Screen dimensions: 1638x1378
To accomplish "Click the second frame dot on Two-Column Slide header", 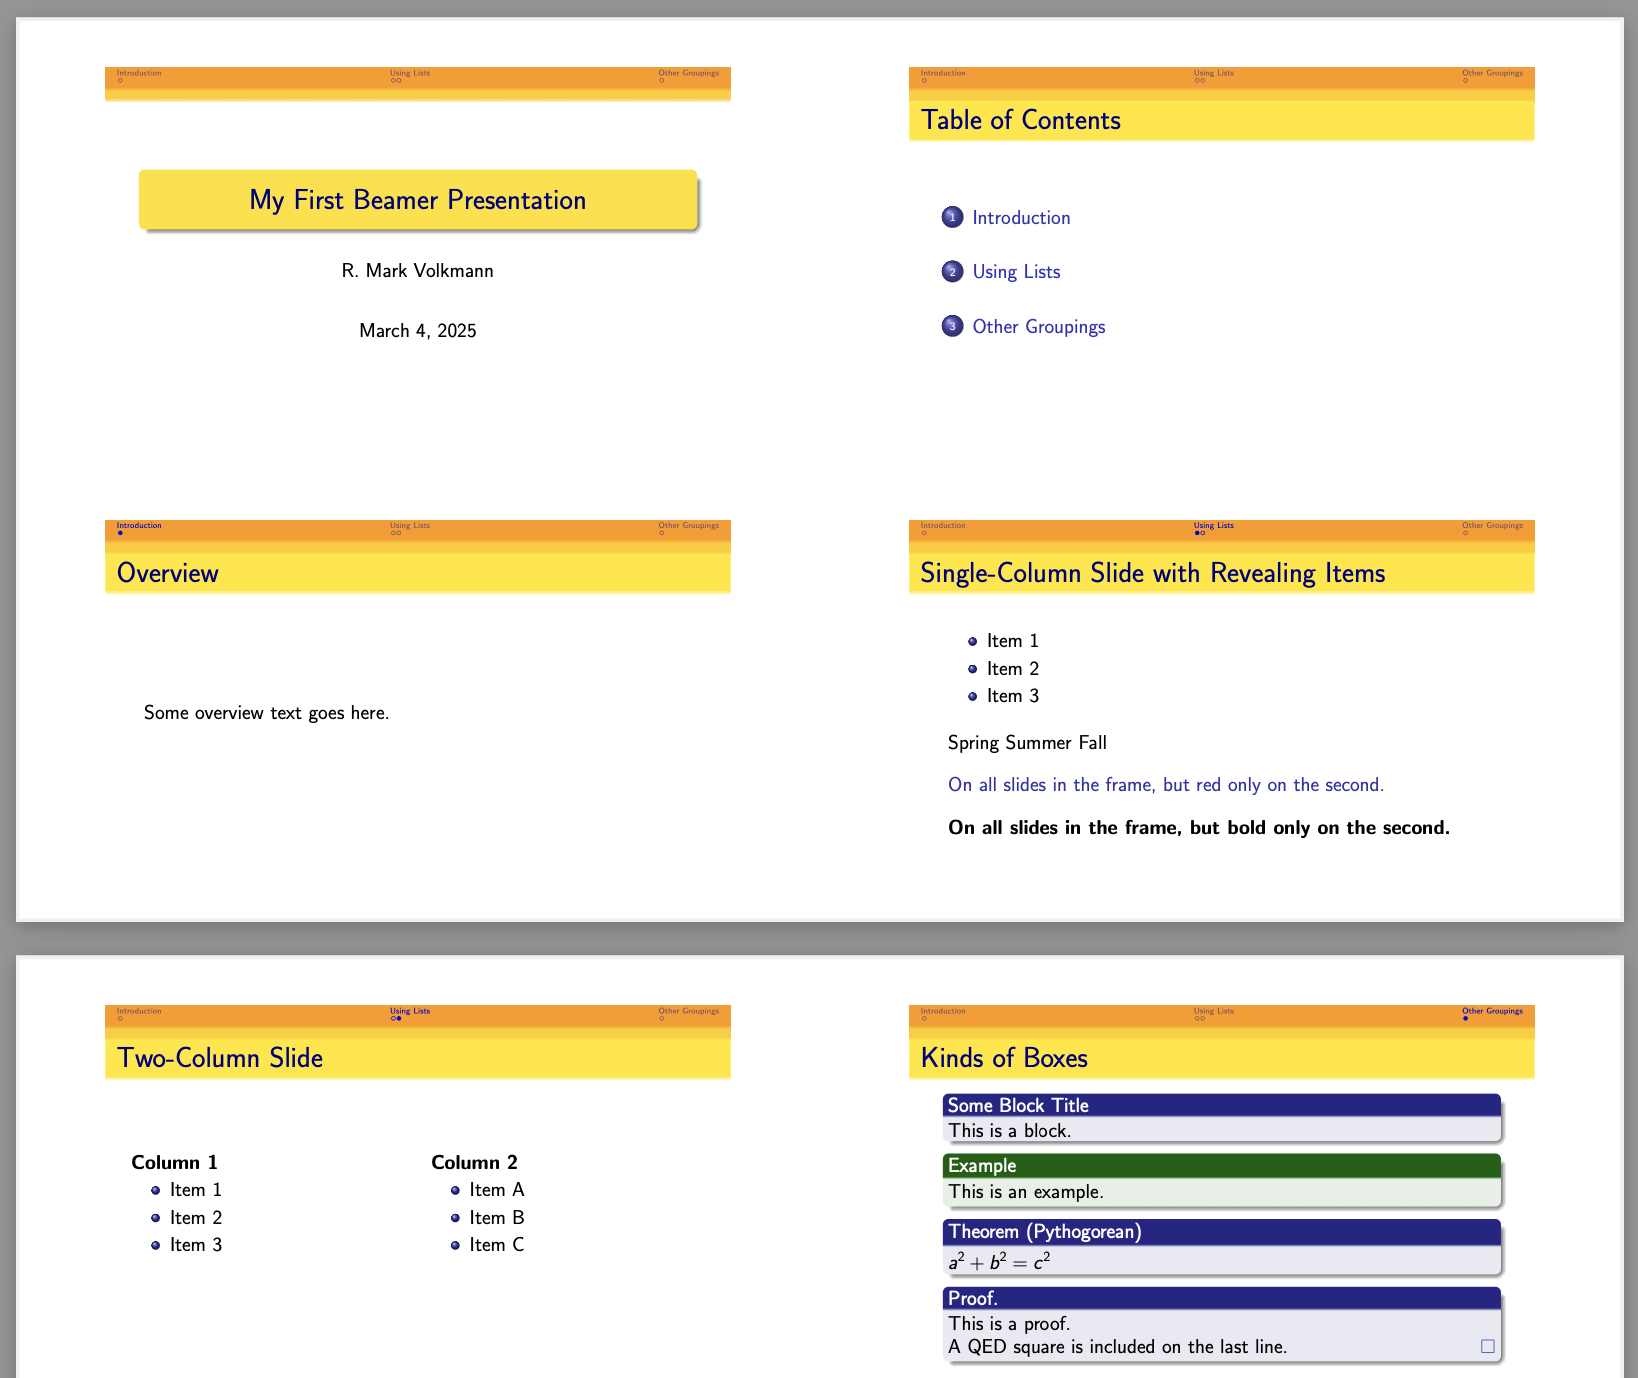I will [x=398, y=1019].
